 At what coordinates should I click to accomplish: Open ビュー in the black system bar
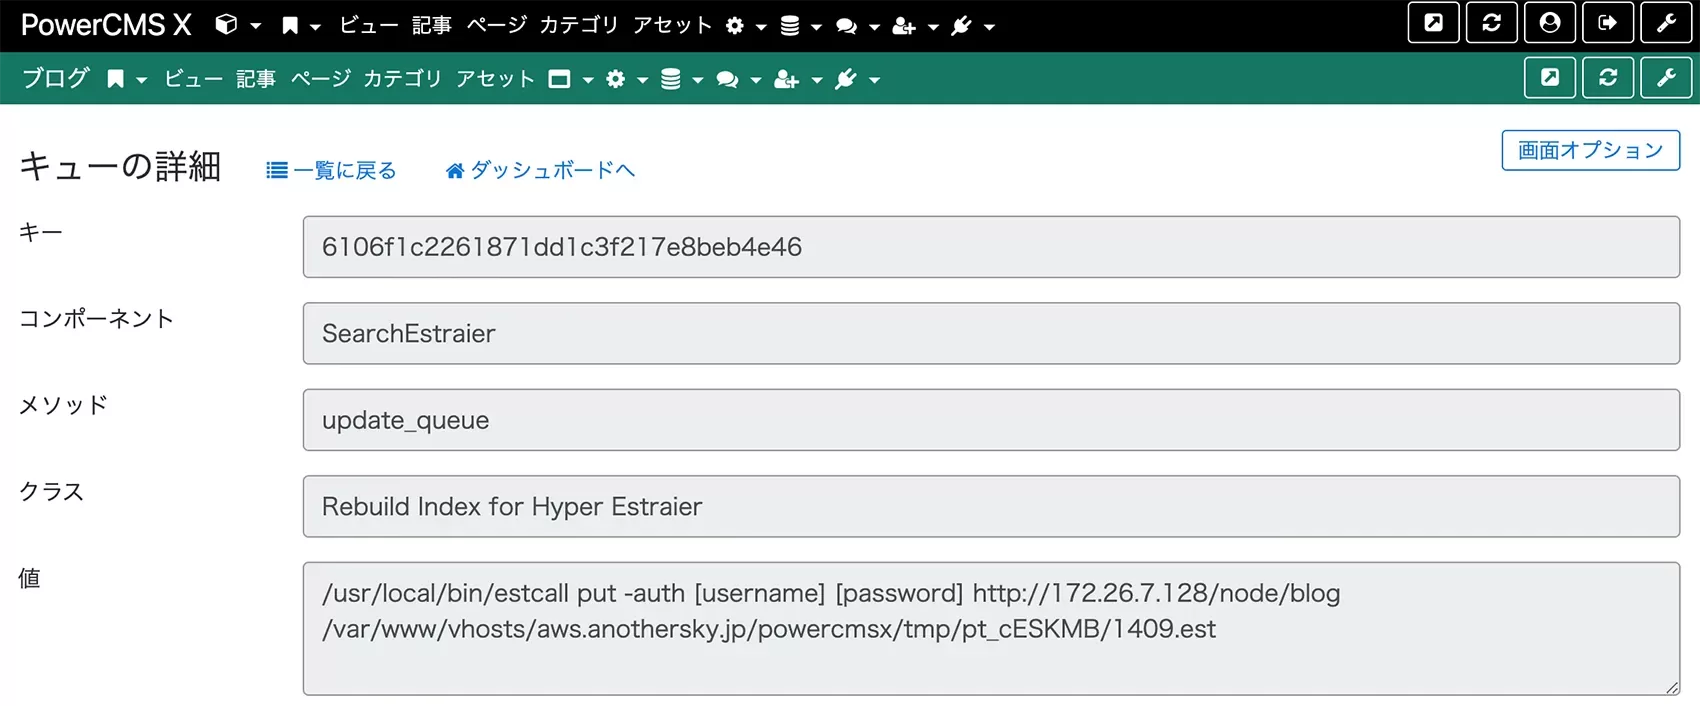369,25
